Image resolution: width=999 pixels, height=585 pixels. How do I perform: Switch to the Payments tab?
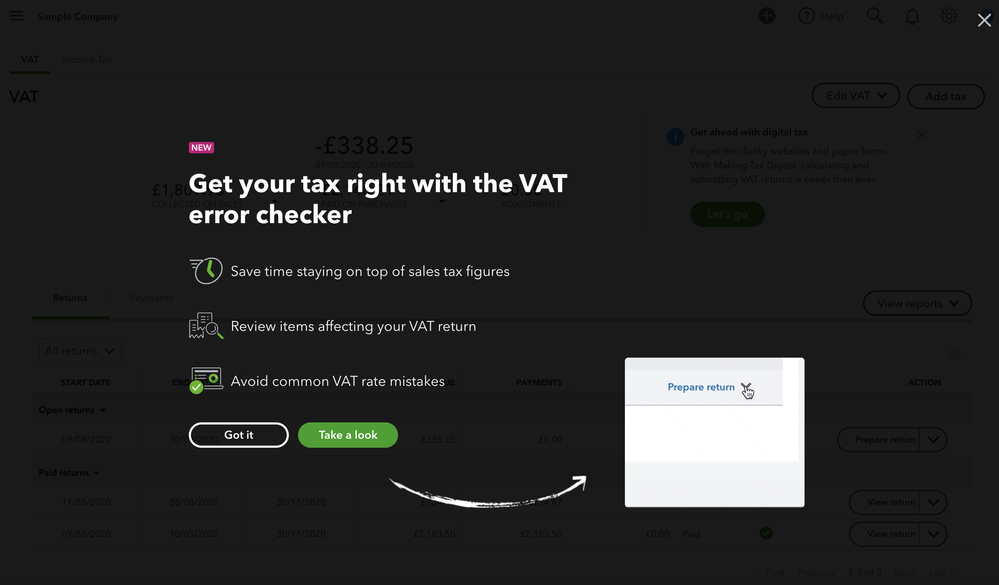pos(151,298)
